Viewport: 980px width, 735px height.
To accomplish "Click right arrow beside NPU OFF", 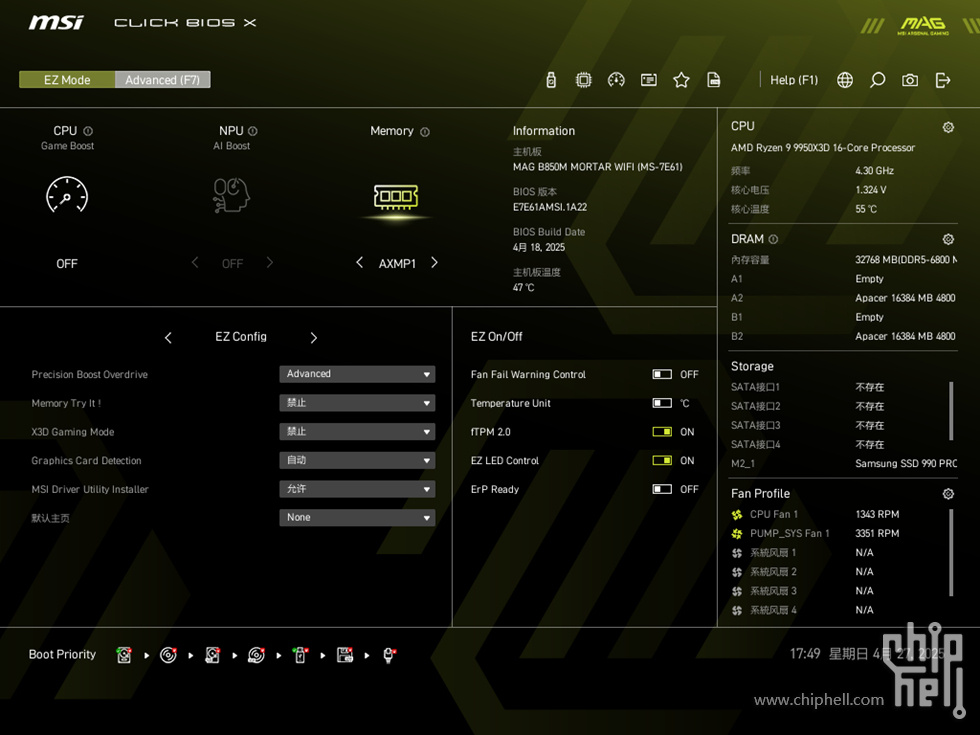I will click(x=270, y=262).
